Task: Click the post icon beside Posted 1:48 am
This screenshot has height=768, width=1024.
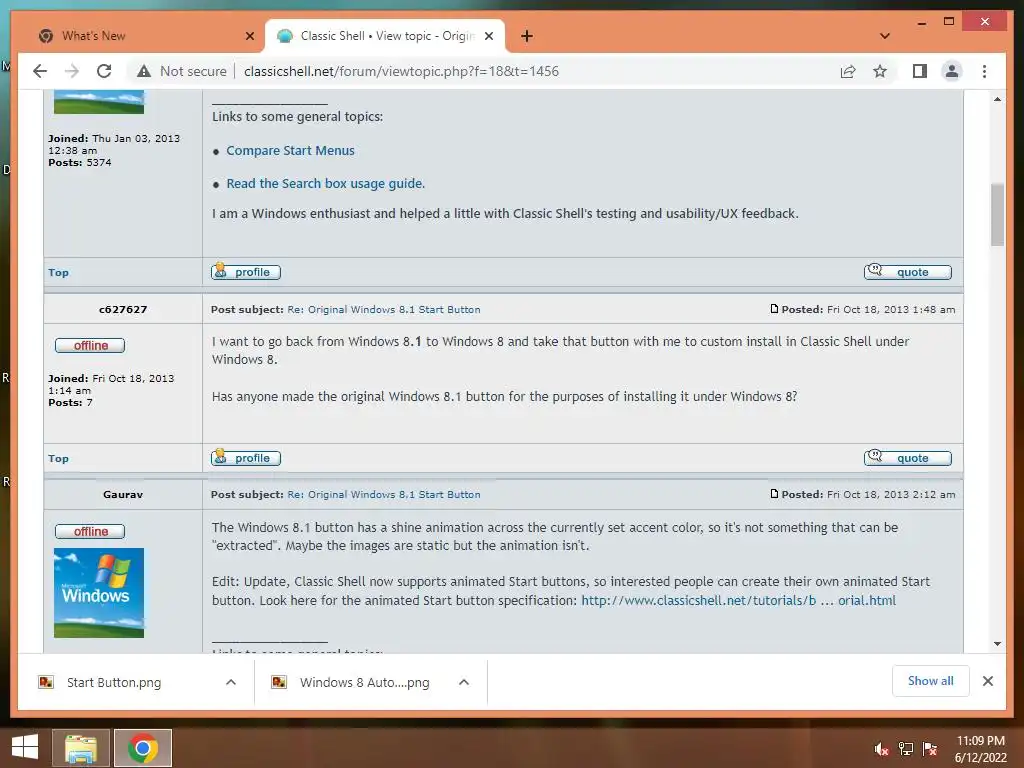Action: coord(774,309)
